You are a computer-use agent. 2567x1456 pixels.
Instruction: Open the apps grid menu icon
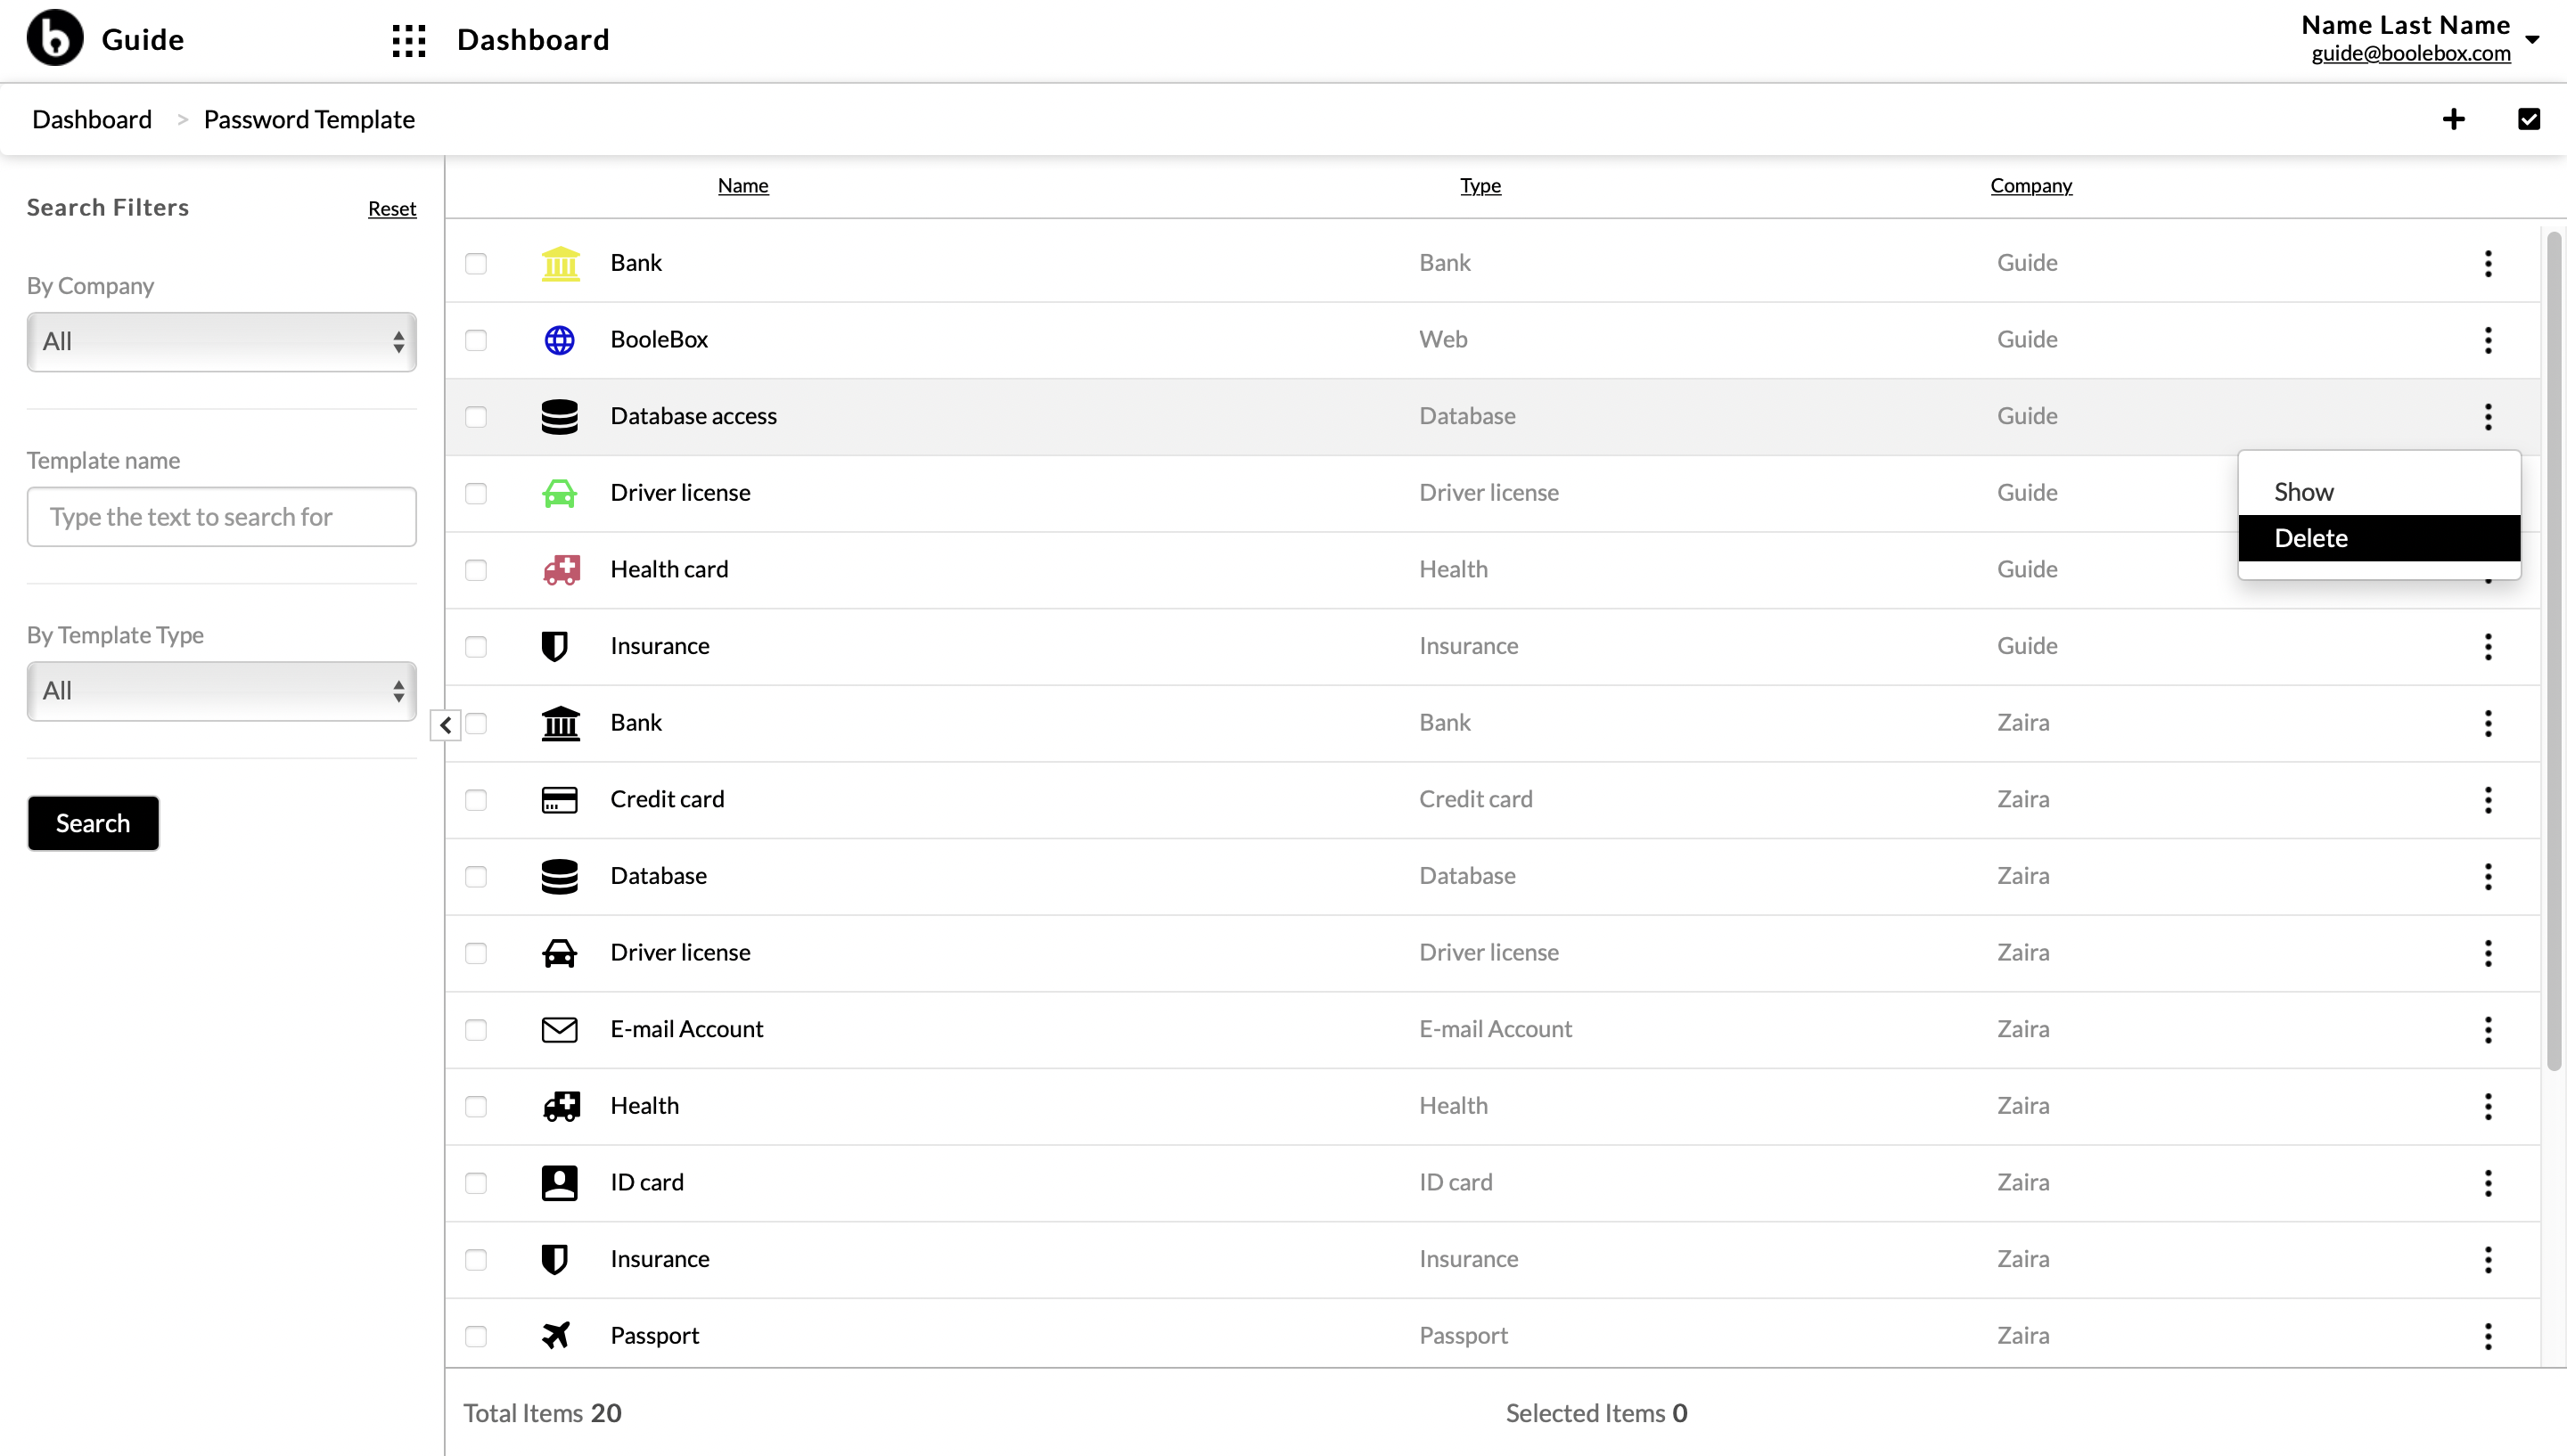409,41
